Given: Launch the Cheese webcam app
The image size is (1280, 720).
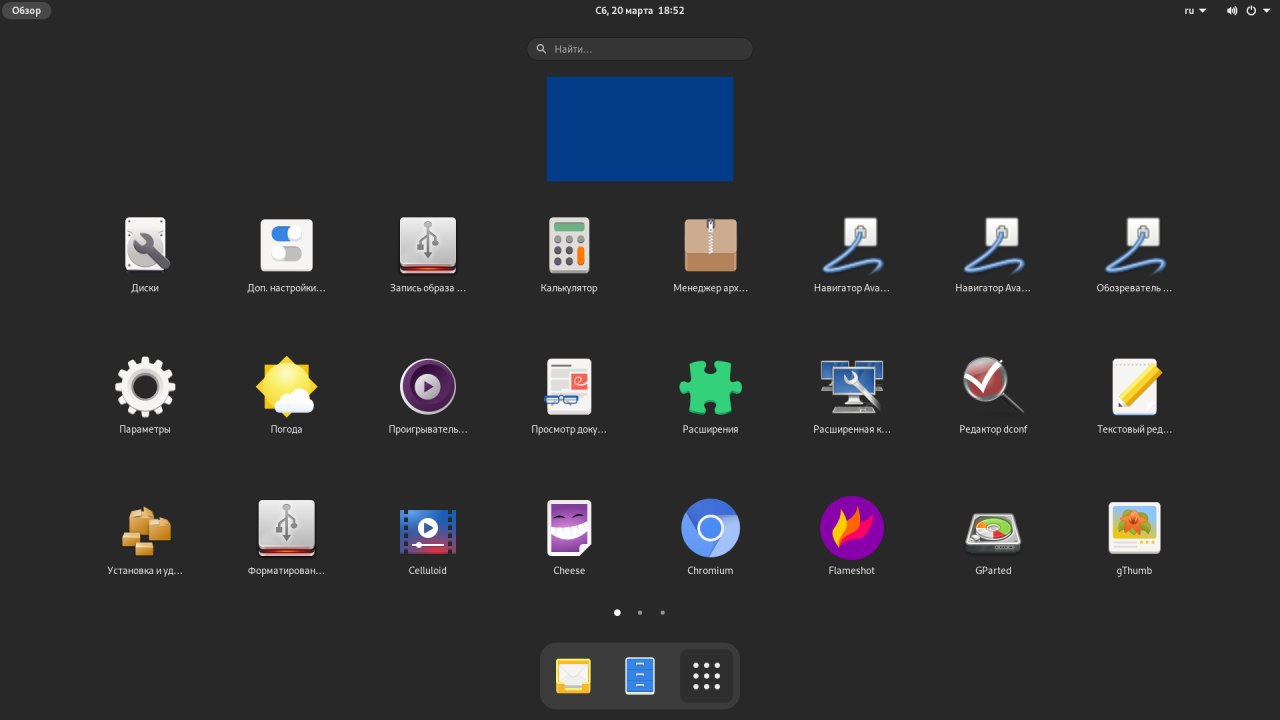Looking at the screenshot, I should tap(569, 528).
